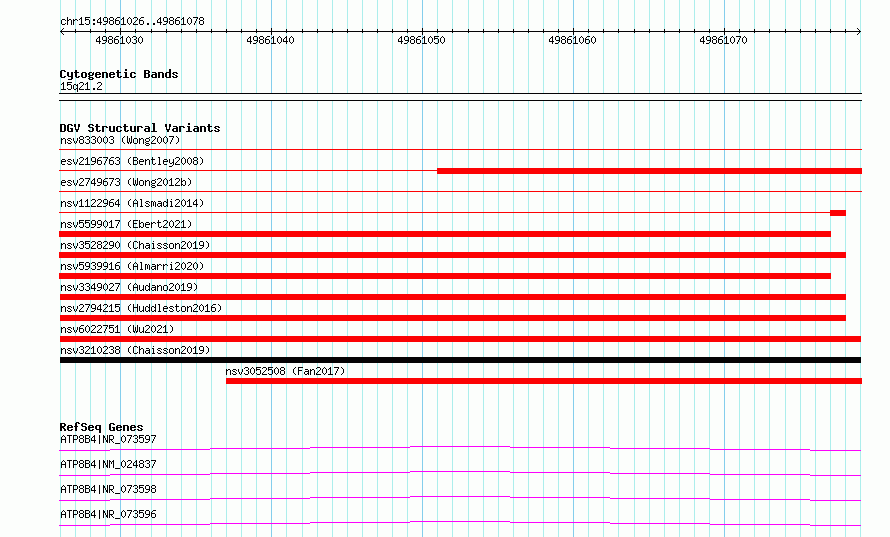
Task: Click the magenta line of ATP8B4|NM_024837
Action: [460, 472]
